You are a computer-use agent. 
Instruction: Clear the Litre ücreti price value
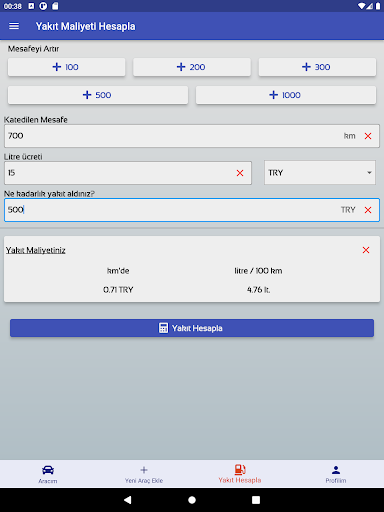240,173
